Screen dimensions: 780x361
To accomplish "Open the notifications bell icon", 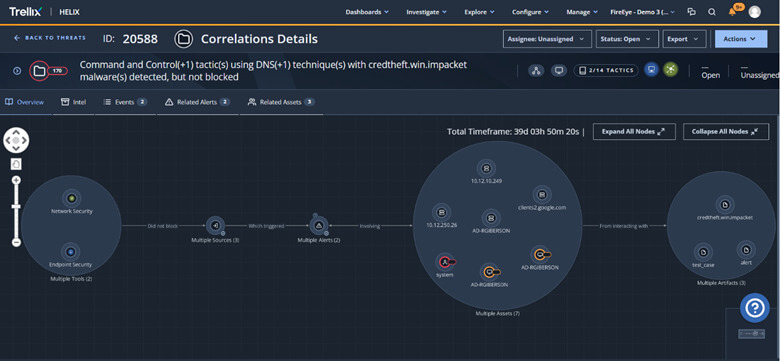I will [732, 12].
